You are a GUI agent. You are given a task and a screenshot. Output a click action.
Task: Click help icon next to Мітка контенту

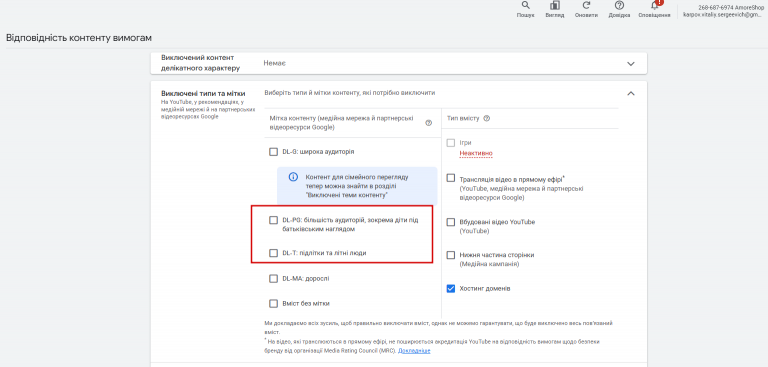pos(429,123)
